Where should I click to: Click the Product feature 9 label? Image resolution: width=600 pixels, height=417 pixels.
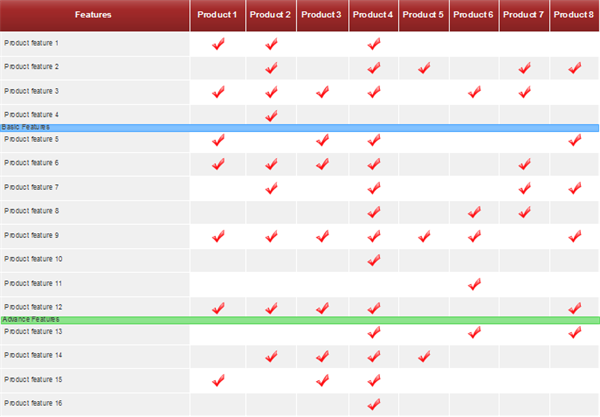[x=31, y=235]
